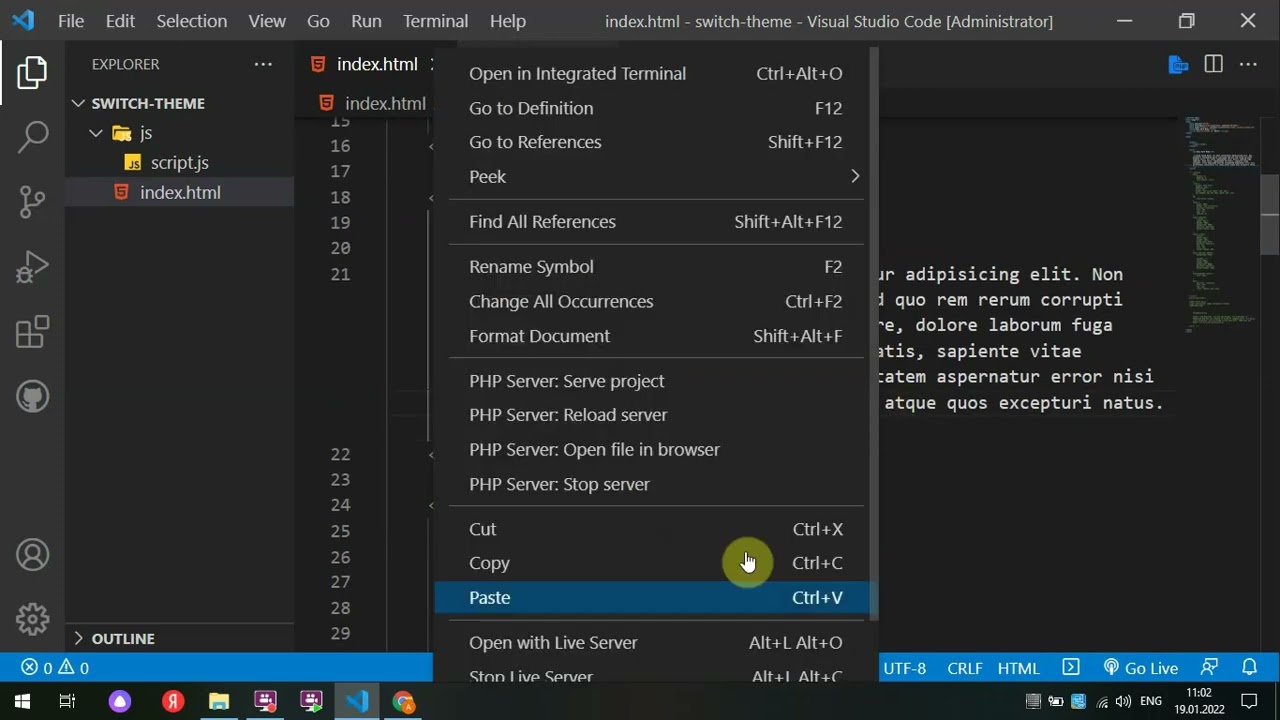The image size is (1280, 720).
Task: Open the Edit menu
Action: 120,21
